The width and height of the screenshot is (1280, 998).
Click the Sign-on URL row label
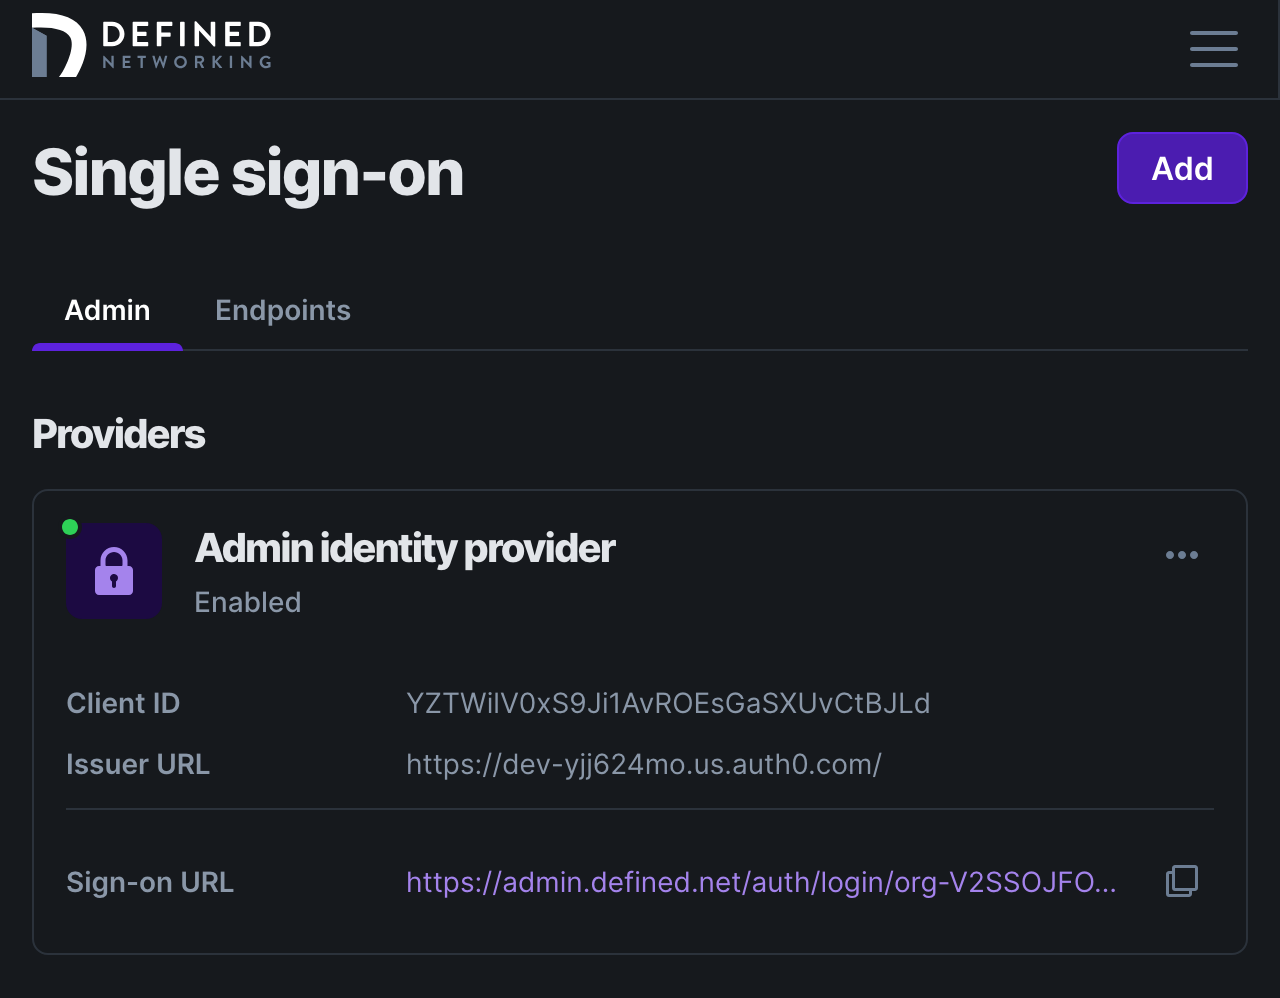click(149, 882)
